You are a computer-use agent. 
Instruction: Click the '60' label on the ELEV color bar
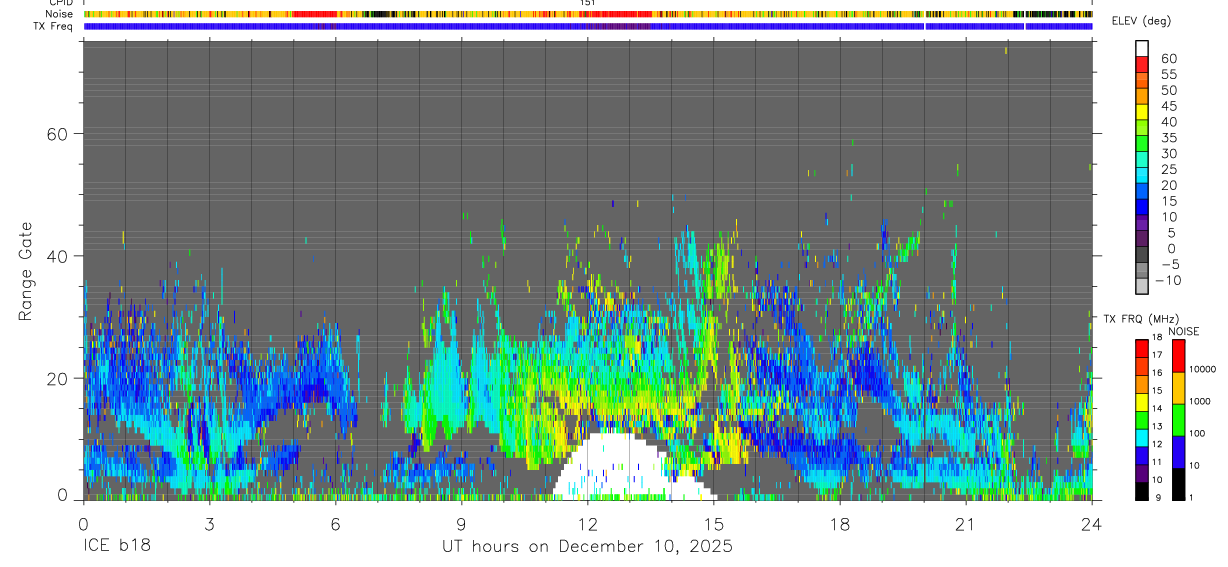(1168, 59)
